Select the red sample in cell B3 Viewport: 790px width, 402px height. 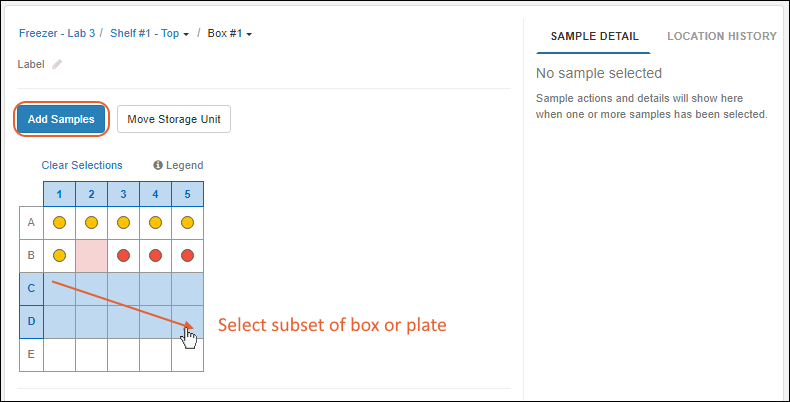tap(123, 256)
